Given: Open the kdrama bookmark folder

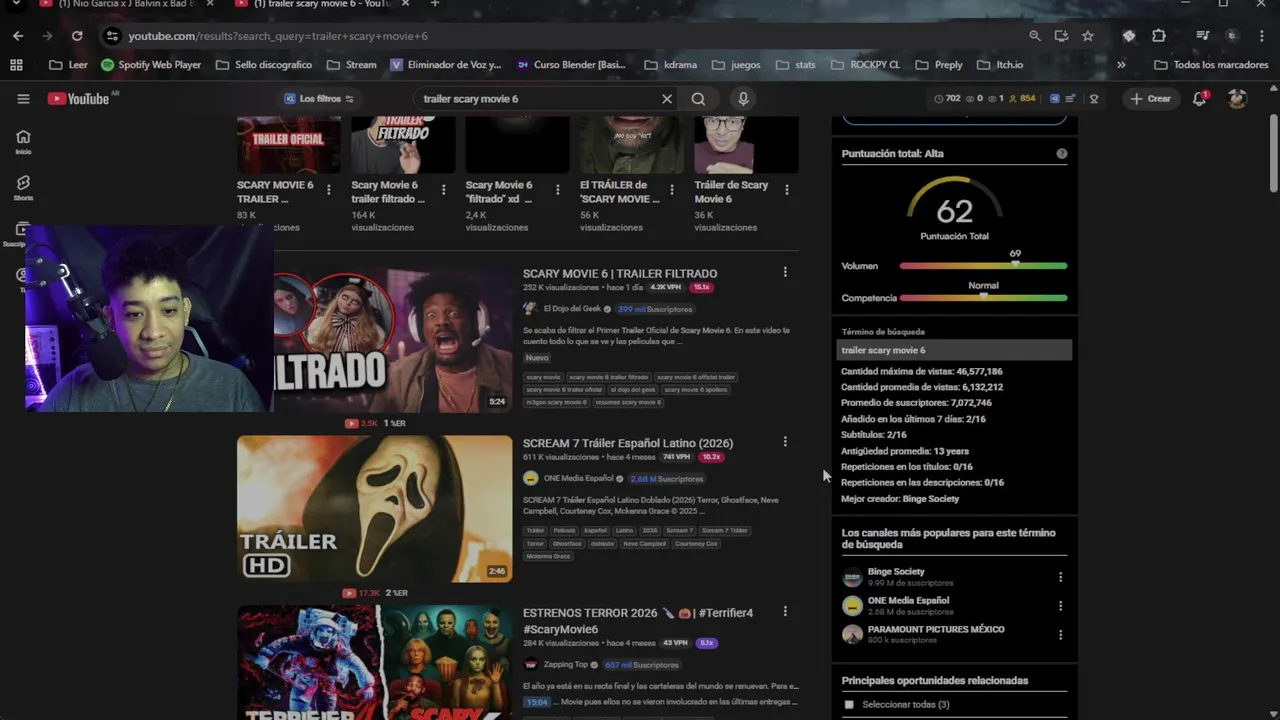Looking at the screenshot, I should pos(671,64).
